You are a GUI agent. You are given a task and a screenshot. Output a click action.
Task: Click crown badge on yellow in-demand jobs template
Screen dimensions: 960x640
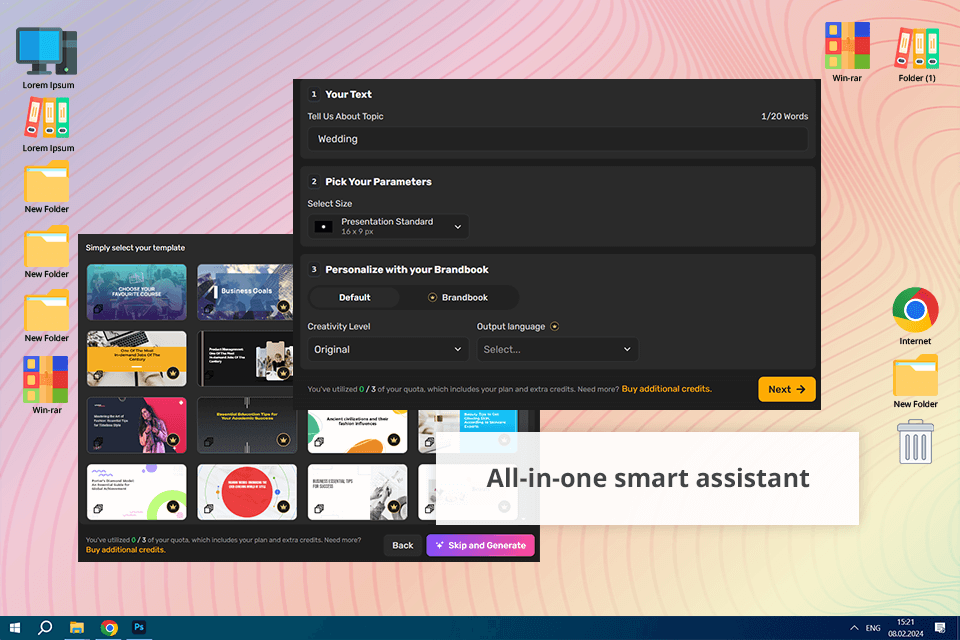coord(173,372)
